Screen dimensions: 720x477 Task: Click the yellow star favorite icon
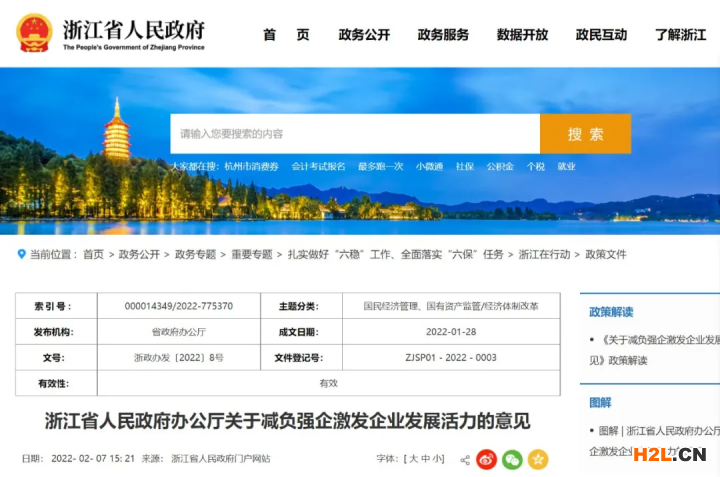pyautogui.click(x=538, y=459)
